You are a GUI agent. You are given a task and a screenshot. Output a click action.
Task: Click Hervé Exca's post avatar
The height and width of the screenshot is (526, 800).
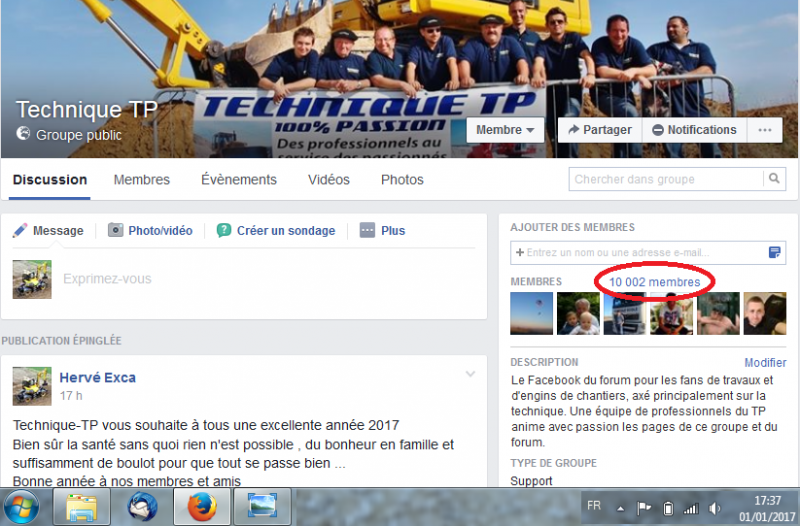tap(32, 386)
